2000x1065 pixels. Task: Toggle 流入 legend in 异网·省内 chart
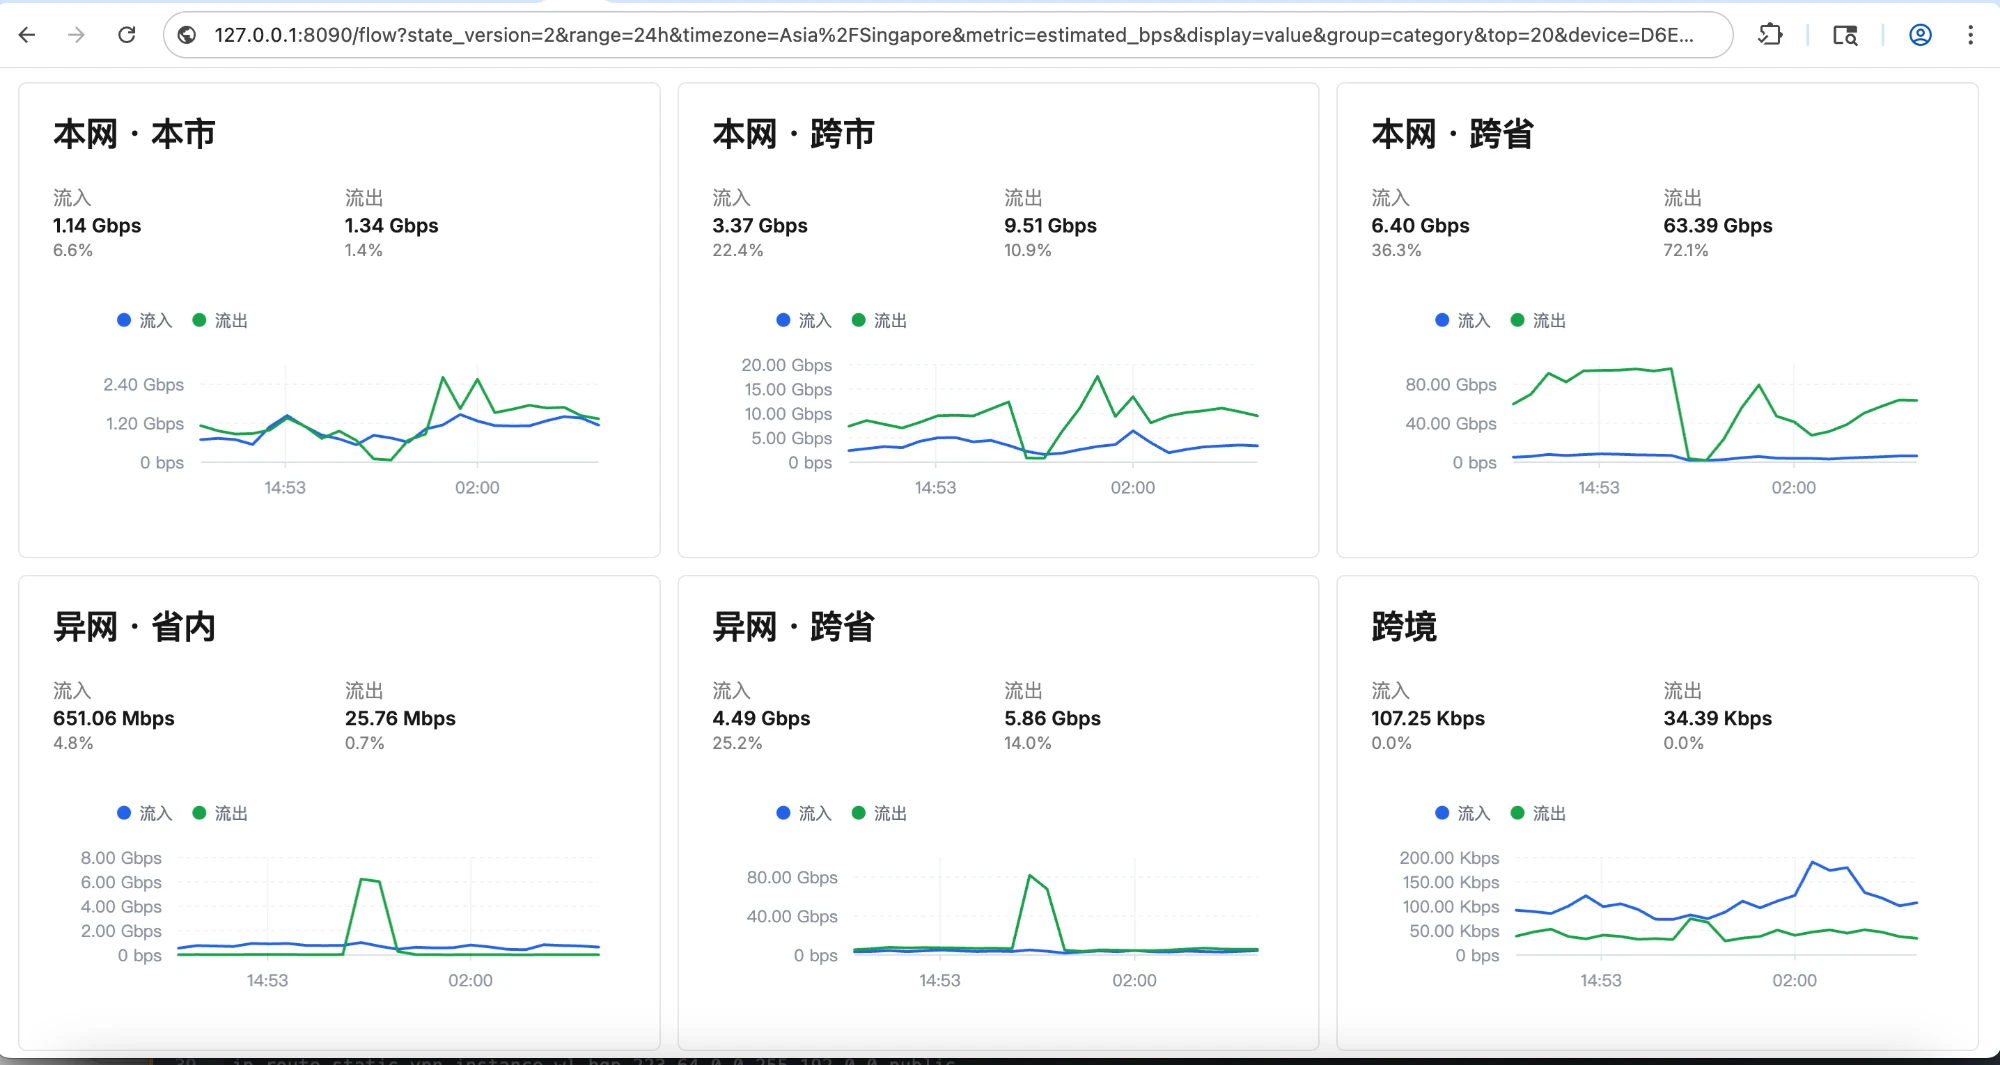(x=145, y=813)
